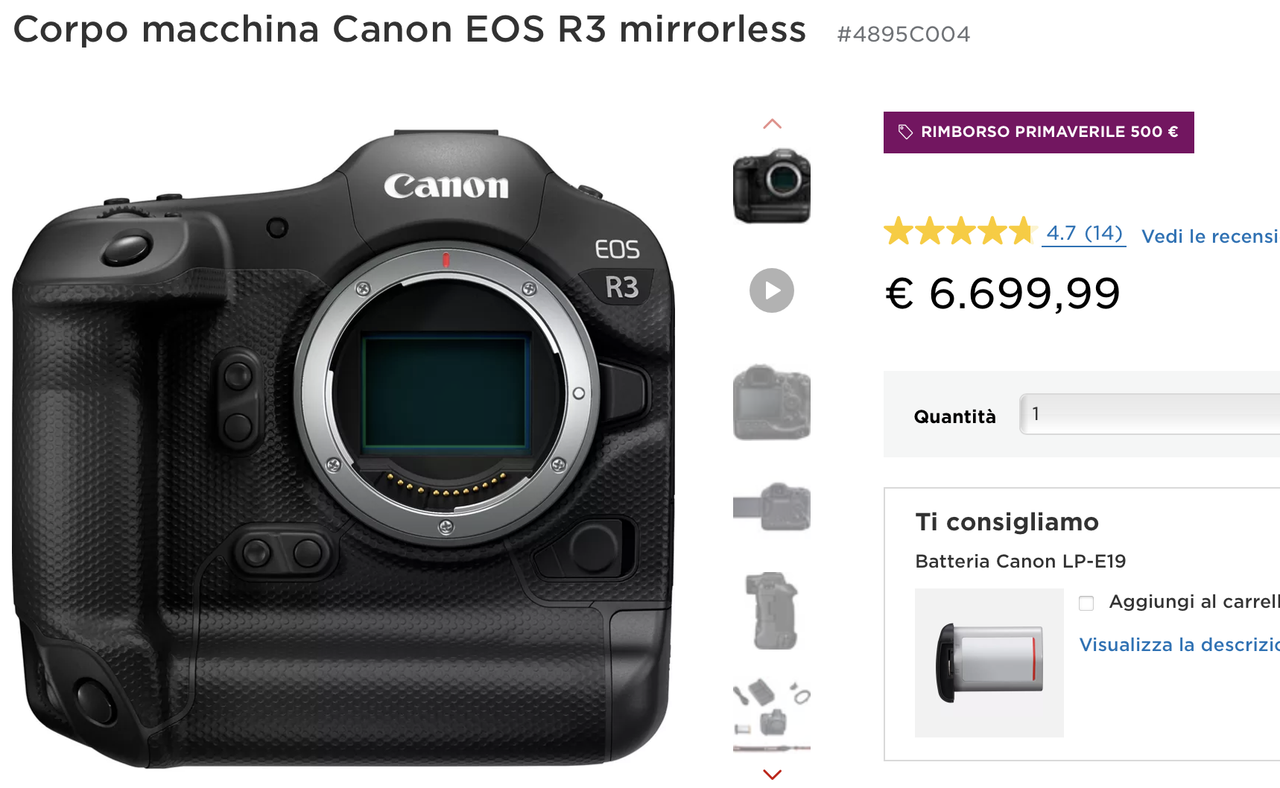Click the Batteria Canon LP-E19 title
1280x788 pixels.
click(1020, 561)
